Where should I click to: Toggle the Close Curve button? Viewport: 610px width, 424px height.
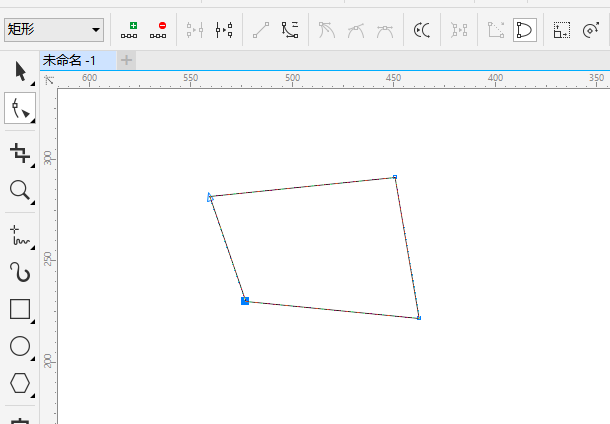(525, 30)
